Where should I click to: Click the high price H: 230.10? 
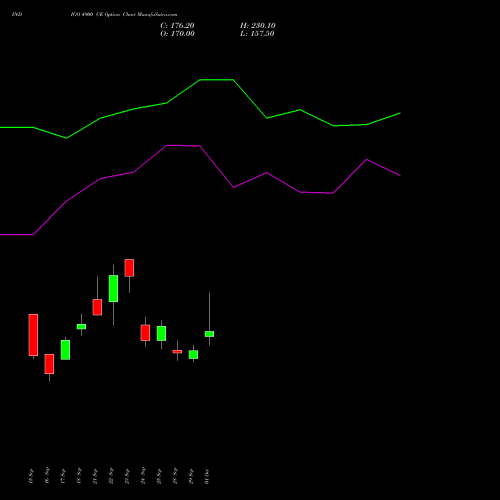point(258,26)
